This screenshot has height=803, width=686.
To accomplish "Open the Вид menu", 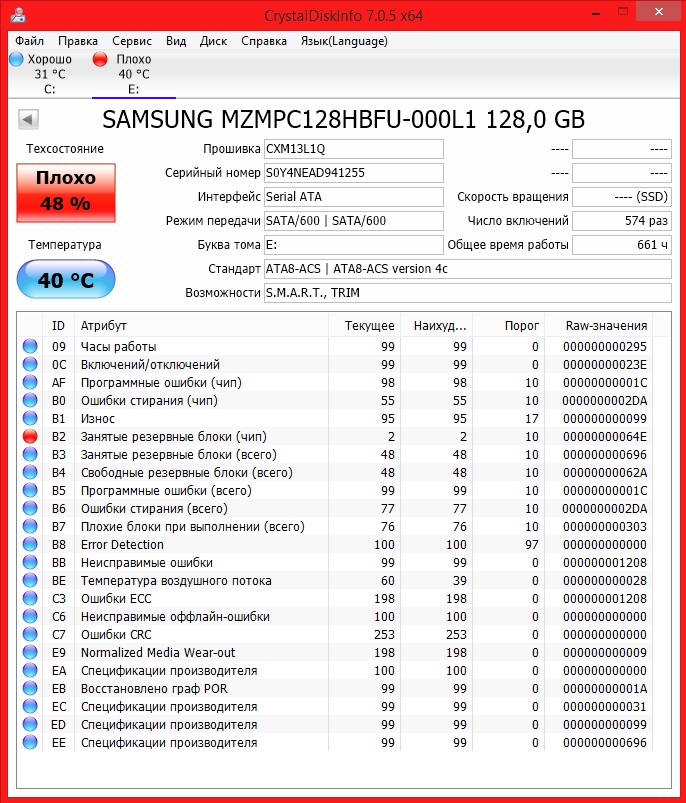I will [176, 41].
